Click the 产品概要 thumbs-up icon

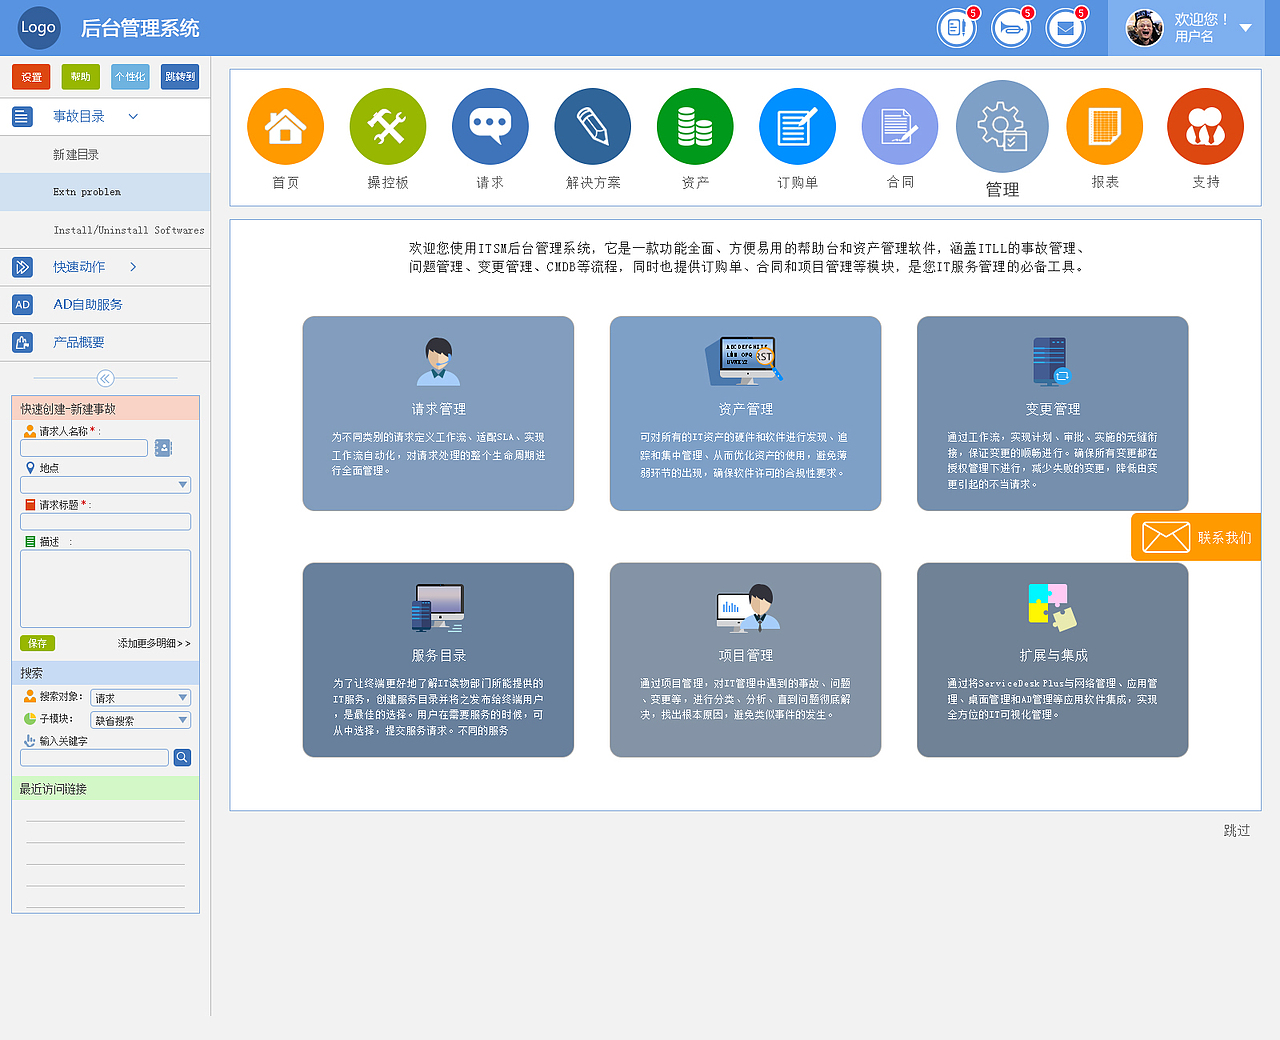22,343
